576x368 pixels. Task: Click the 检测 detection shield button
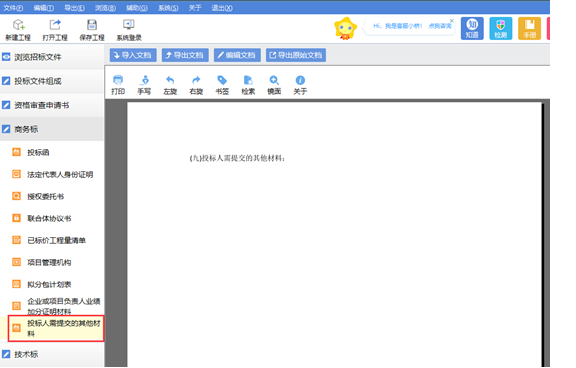501,28
